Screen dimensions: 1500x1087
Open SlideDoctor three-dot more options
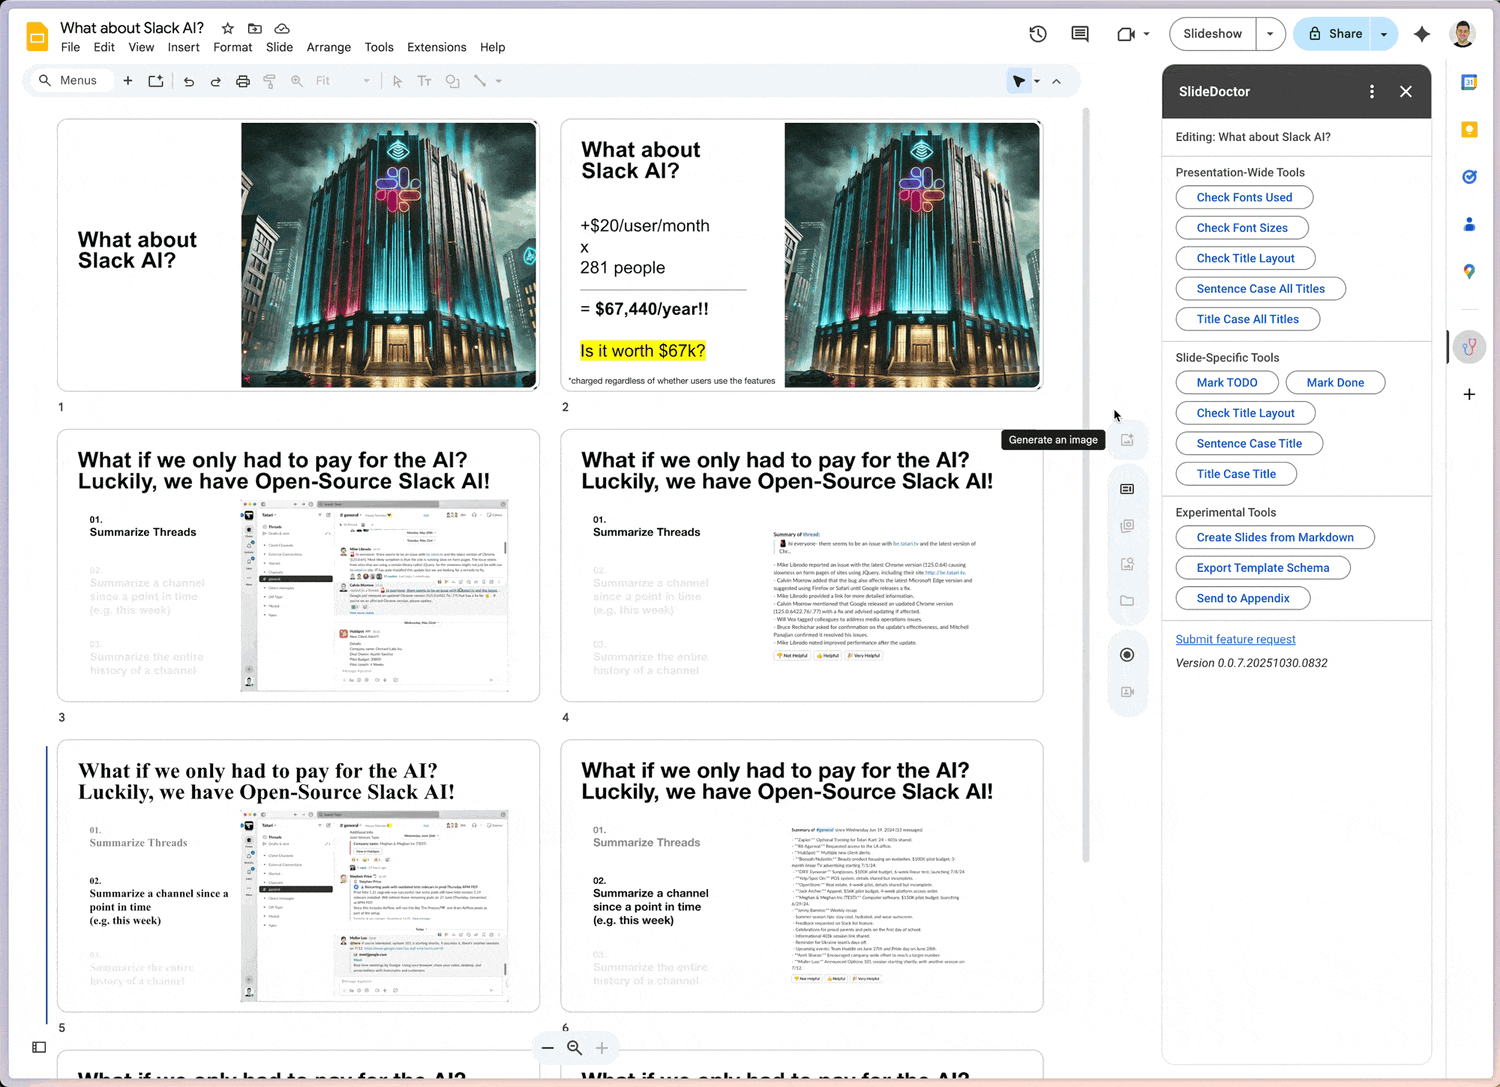[1372, 91]
